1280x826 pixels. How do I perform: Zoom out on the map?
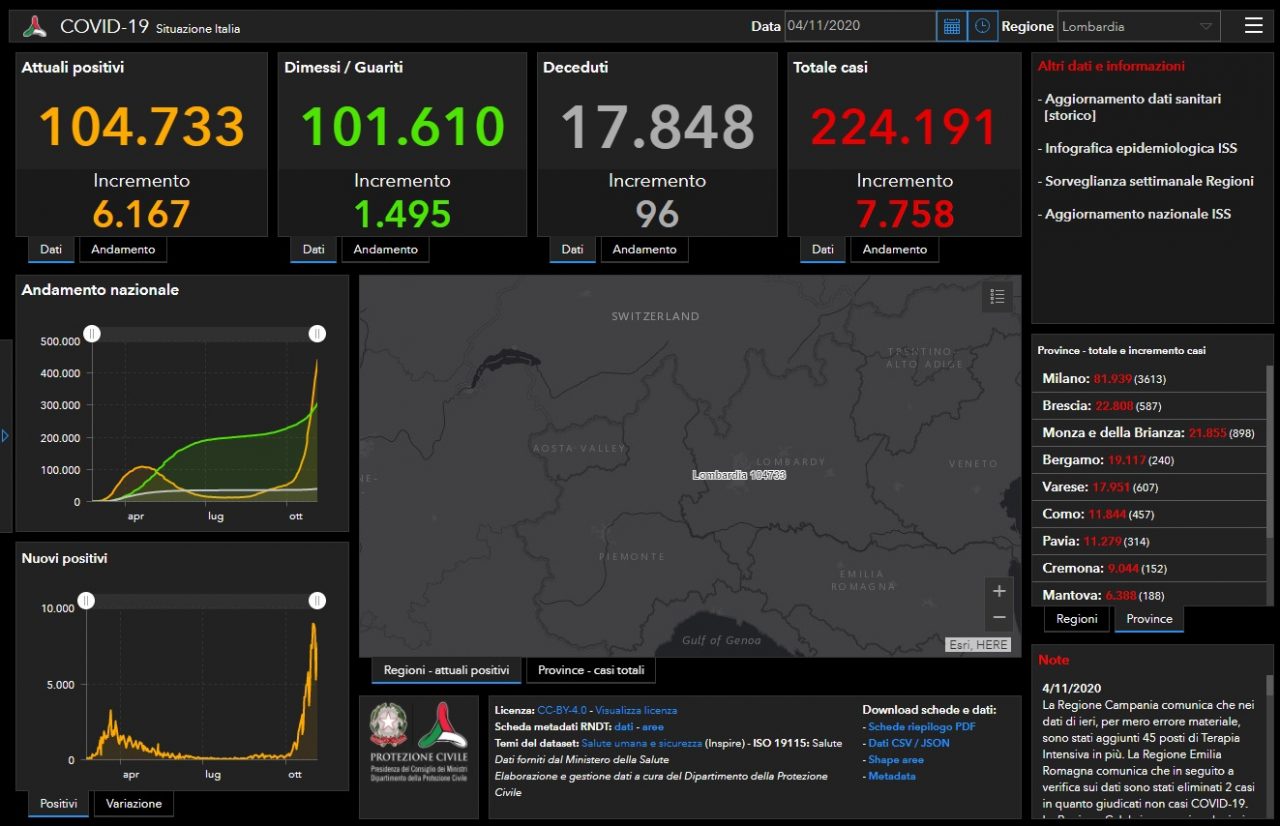(x=998, y=617)
